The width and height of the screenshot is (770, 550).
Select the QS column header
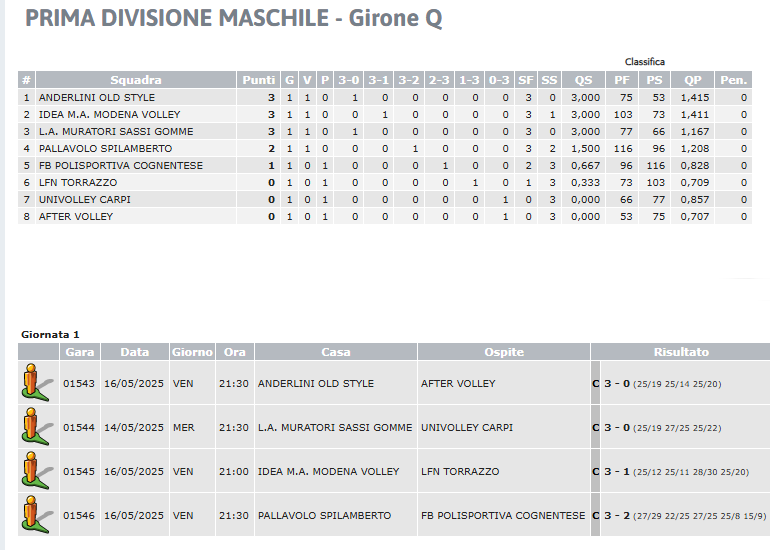(x=583, y=80)
